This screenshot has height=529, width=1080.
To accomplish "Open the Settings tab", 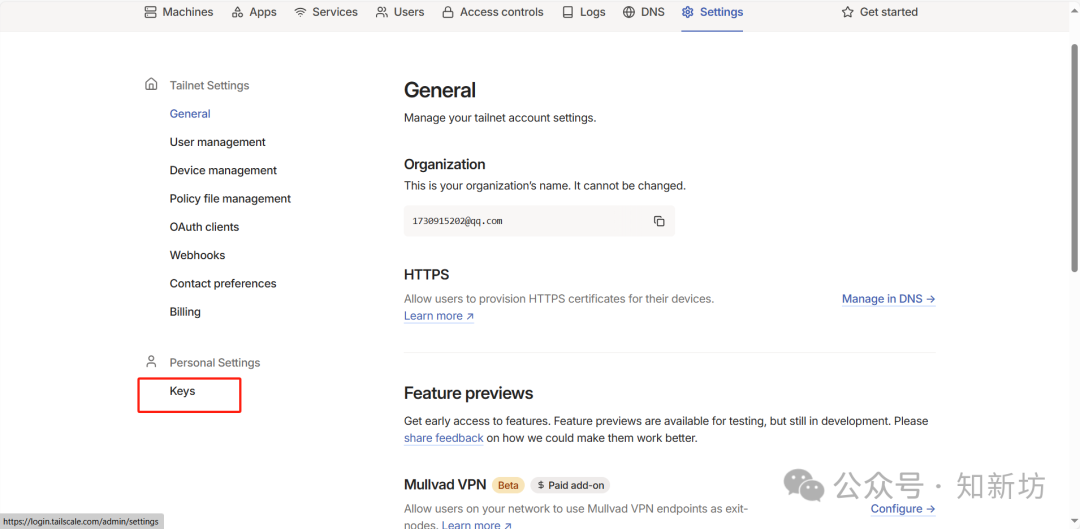I will pos(712,12).
